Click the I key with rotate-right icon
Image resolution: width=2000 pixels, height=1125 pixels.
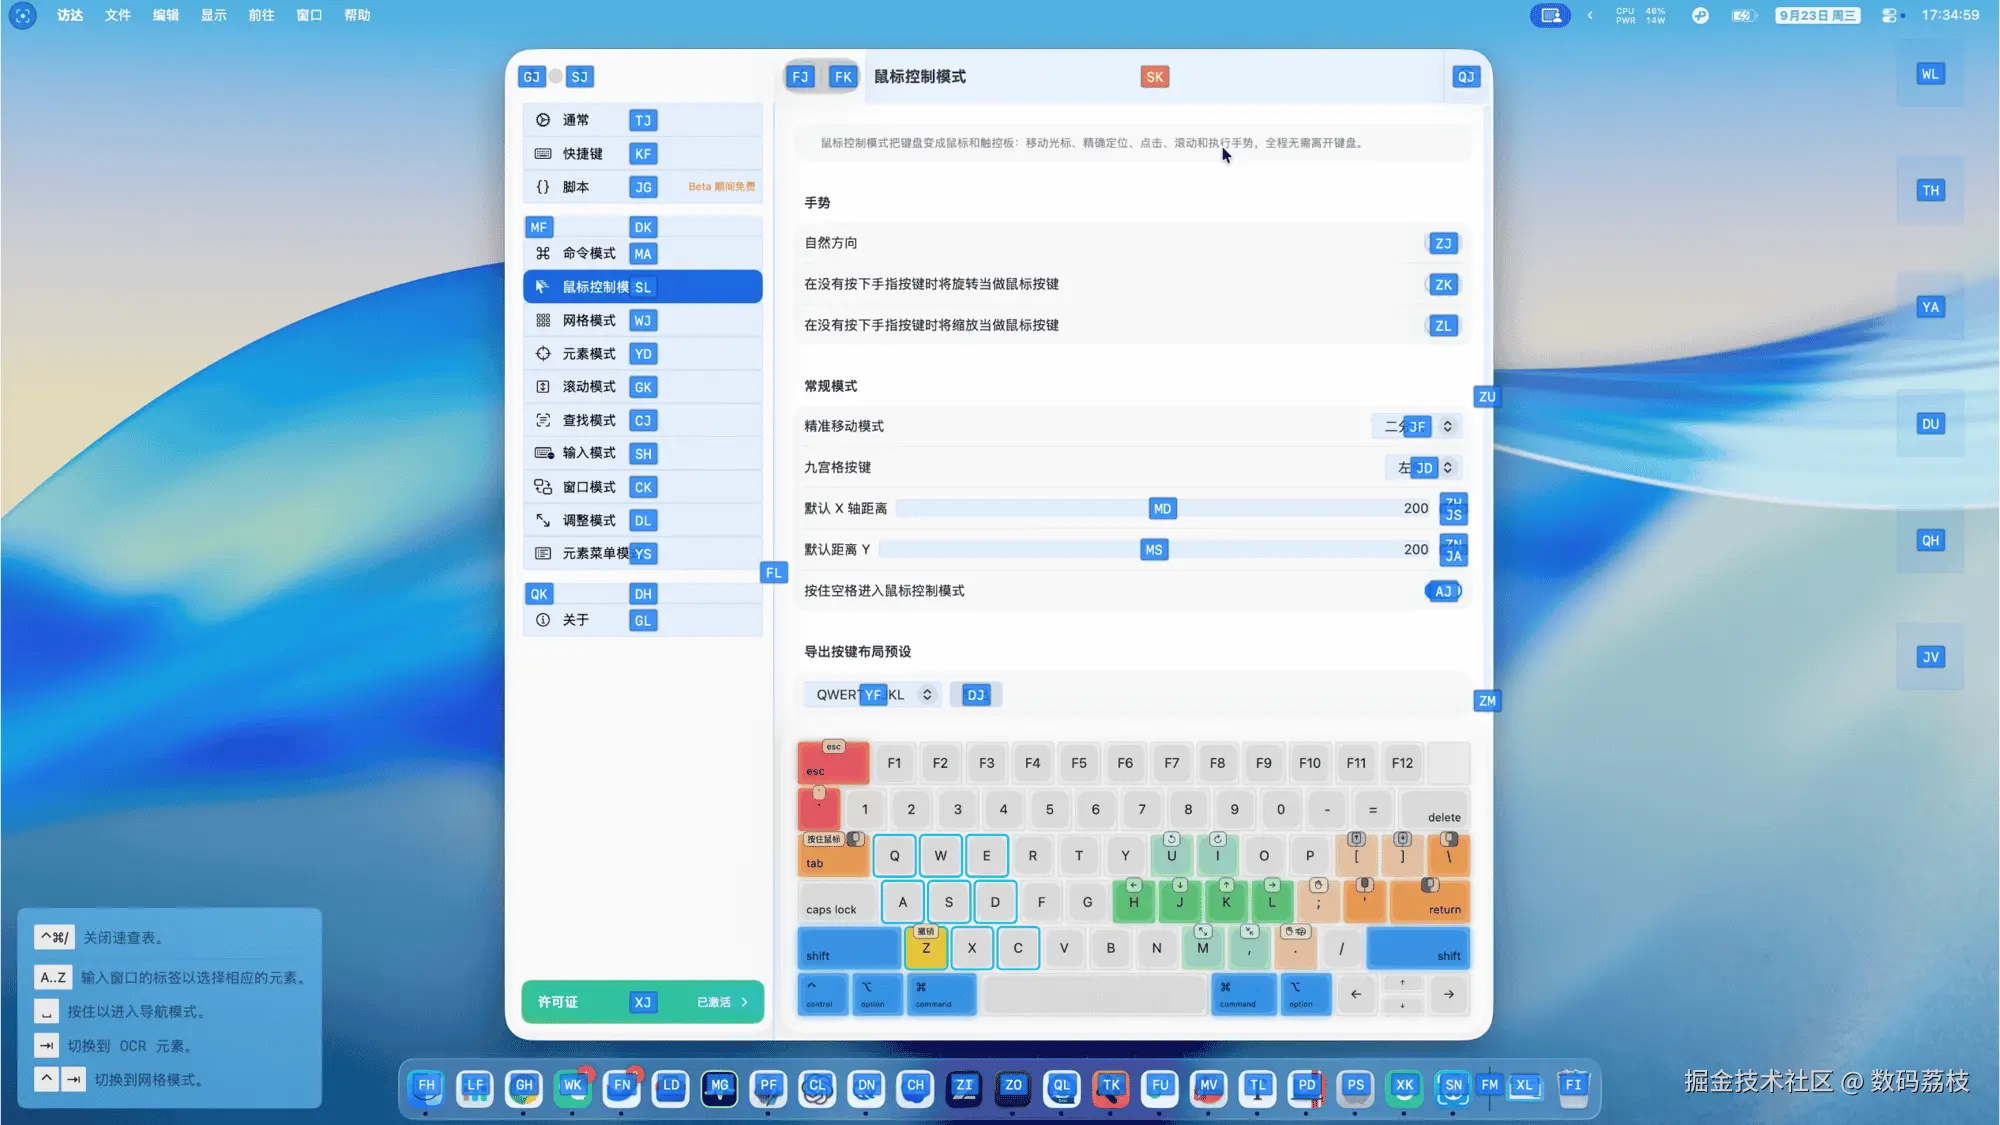(x=1217, y=856)
